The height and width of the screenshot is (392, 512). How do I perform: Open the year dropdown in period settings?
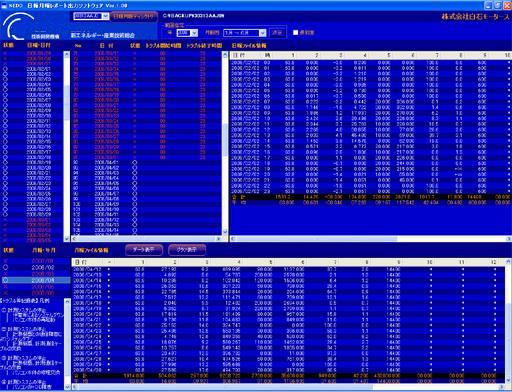(194, 33)
